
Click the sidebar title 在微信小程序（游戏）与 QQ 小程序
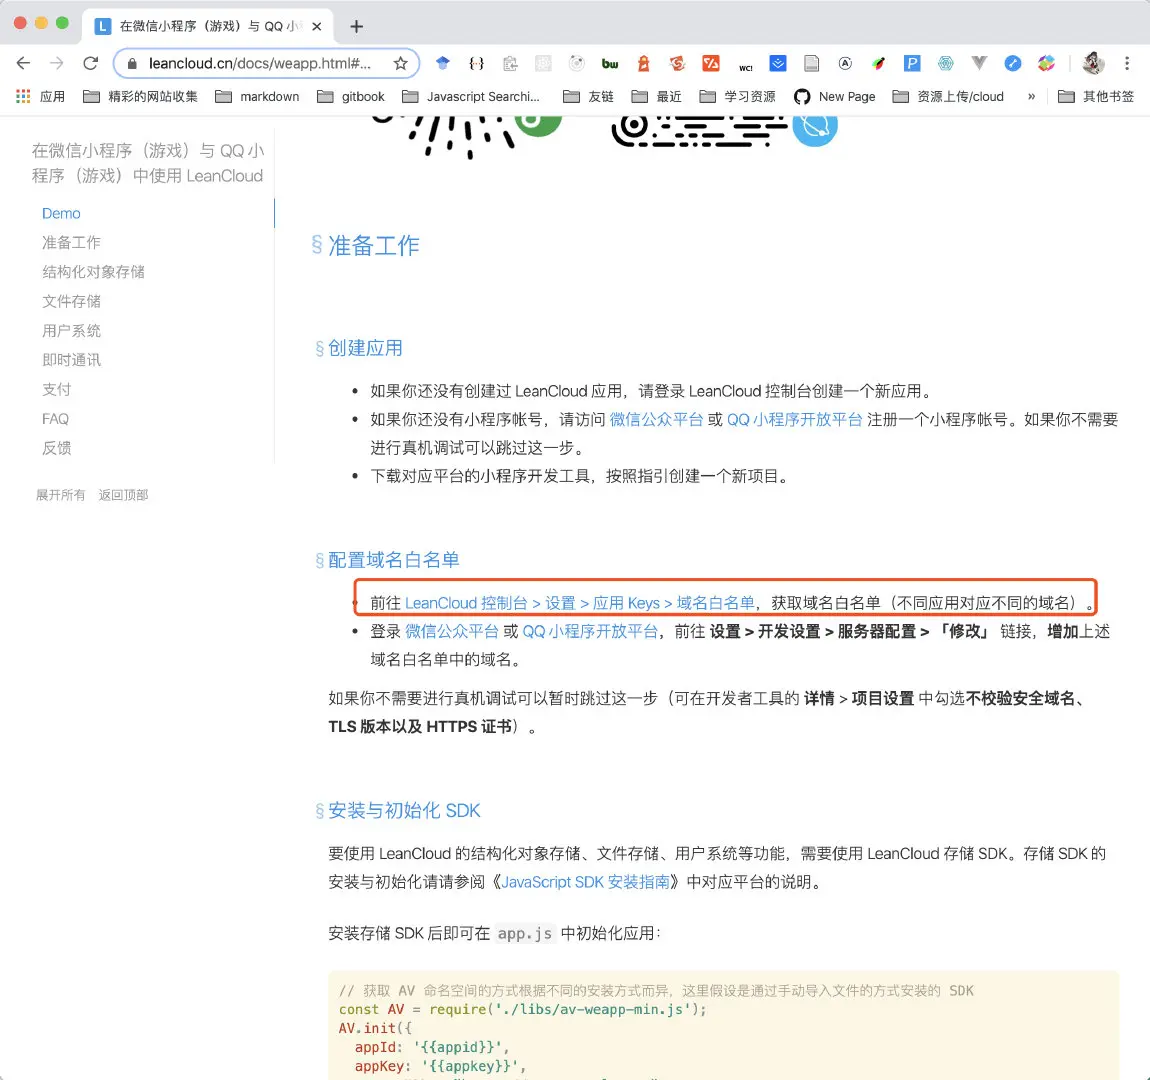coord(147,163)
